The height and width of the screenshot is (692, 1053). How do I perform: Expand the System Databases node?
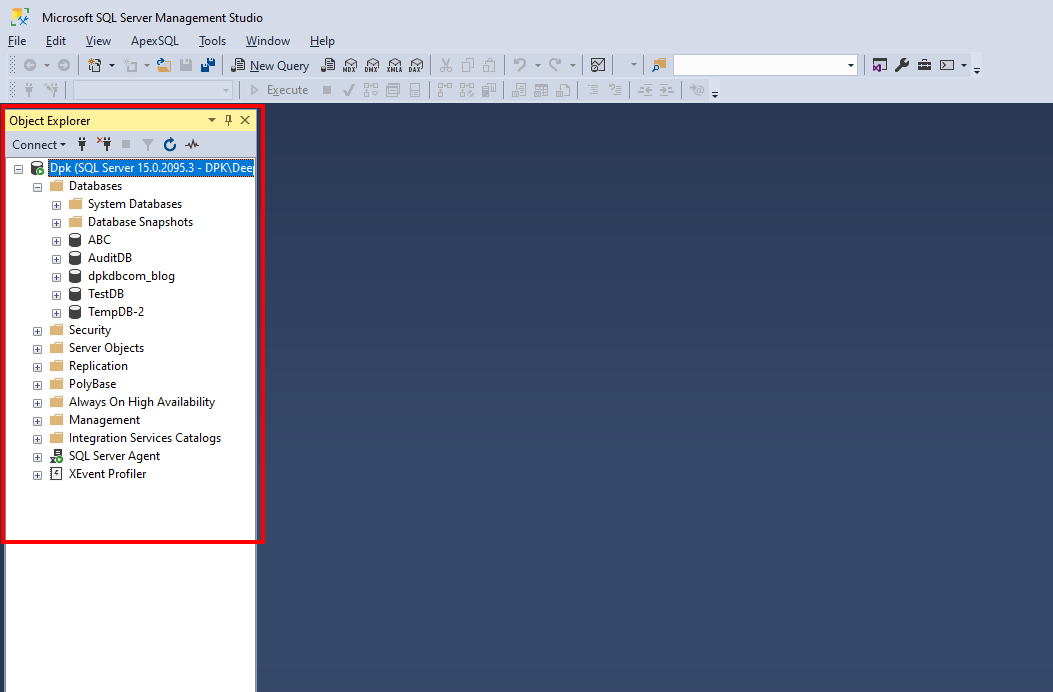pyautogui.click(x=56, y=204)
